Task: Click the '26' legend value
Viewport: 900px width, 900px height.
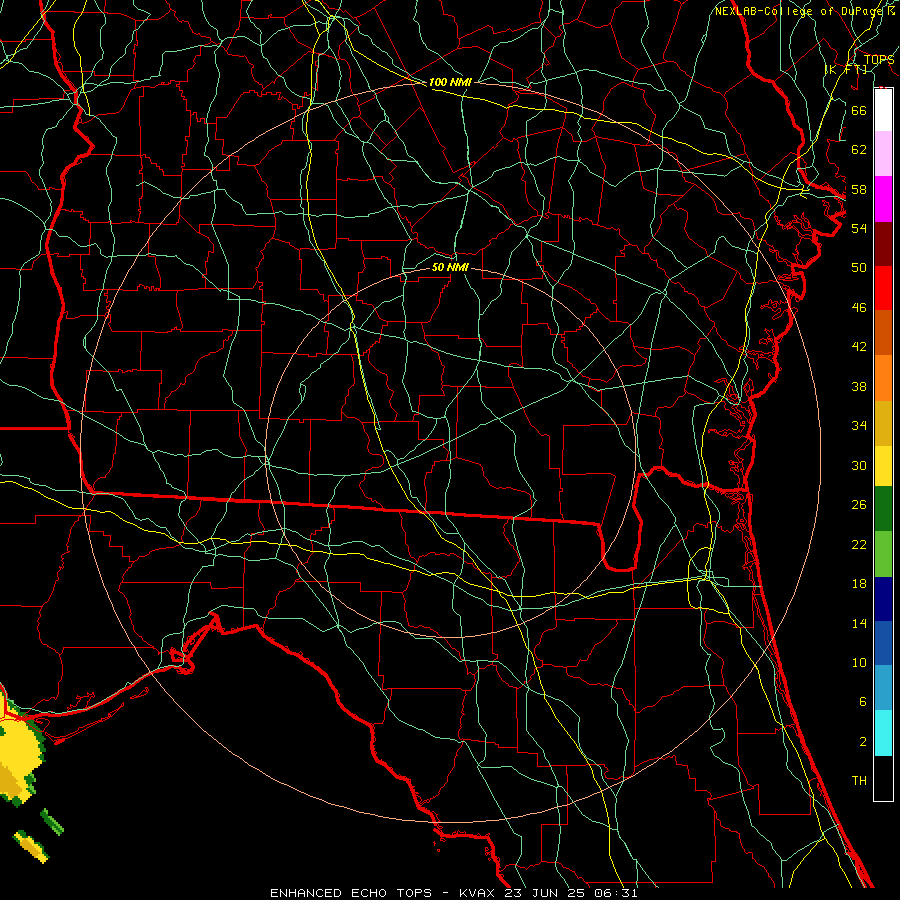Action: coord(859,505)
